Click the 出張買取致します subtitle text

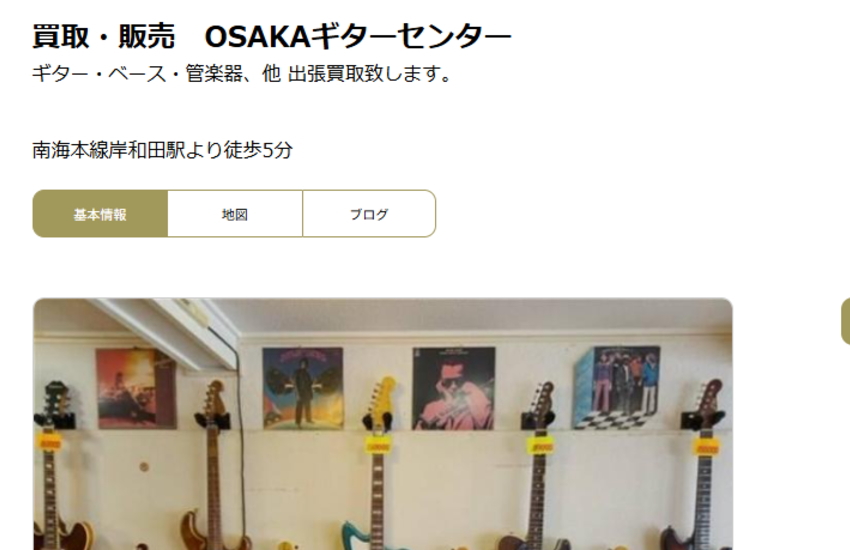pyautogui.click(x=369, y=73)
